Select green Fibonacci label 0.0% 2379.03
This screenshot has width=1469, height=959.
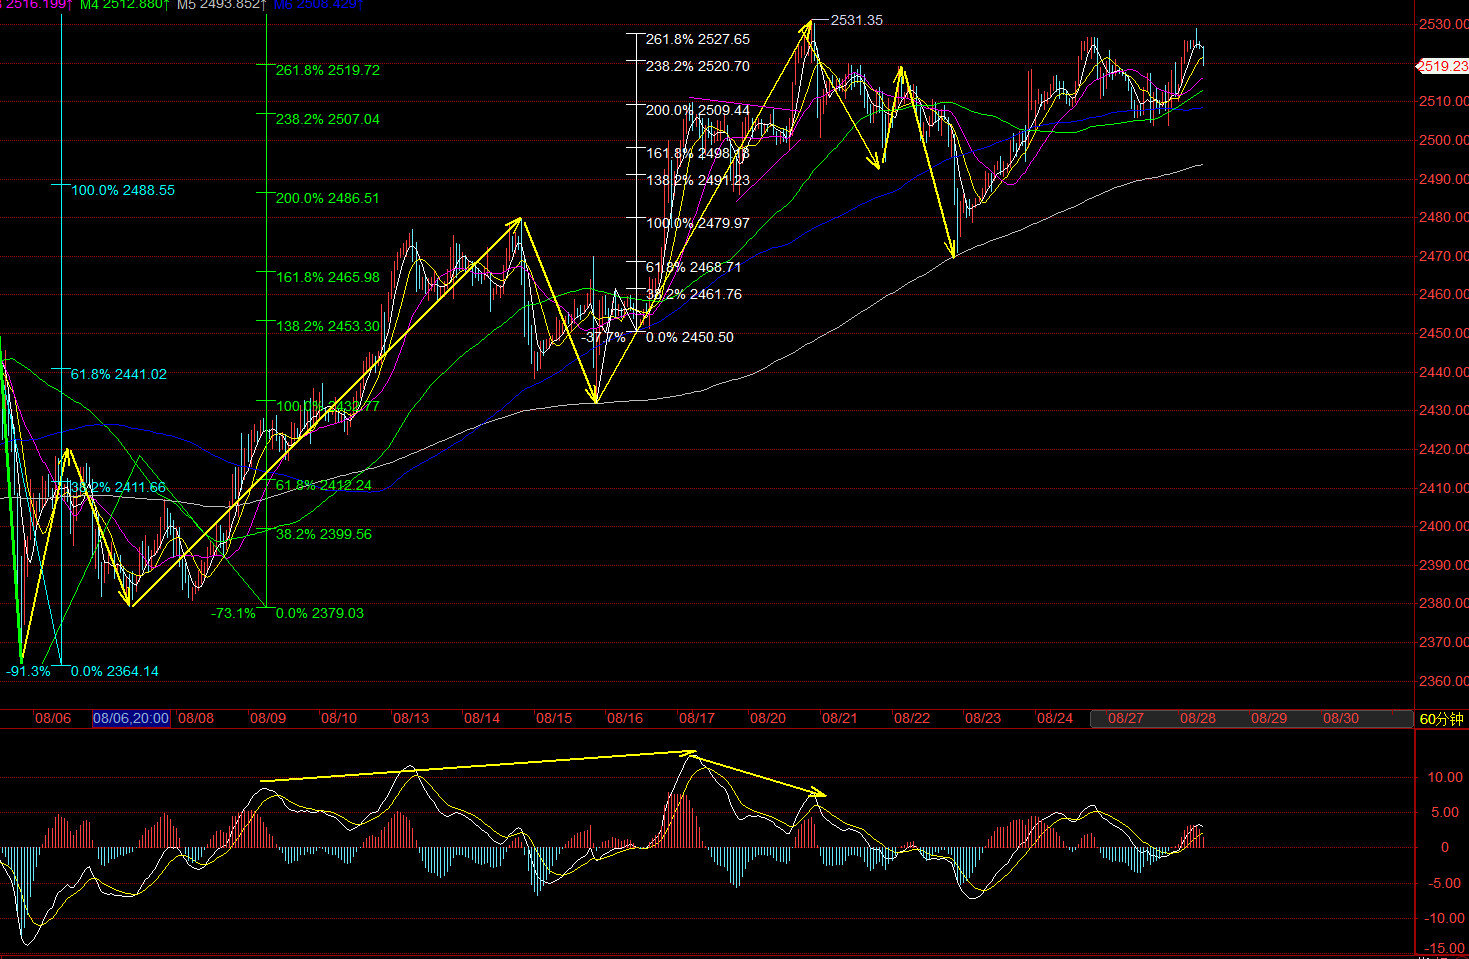pos(320,613)
